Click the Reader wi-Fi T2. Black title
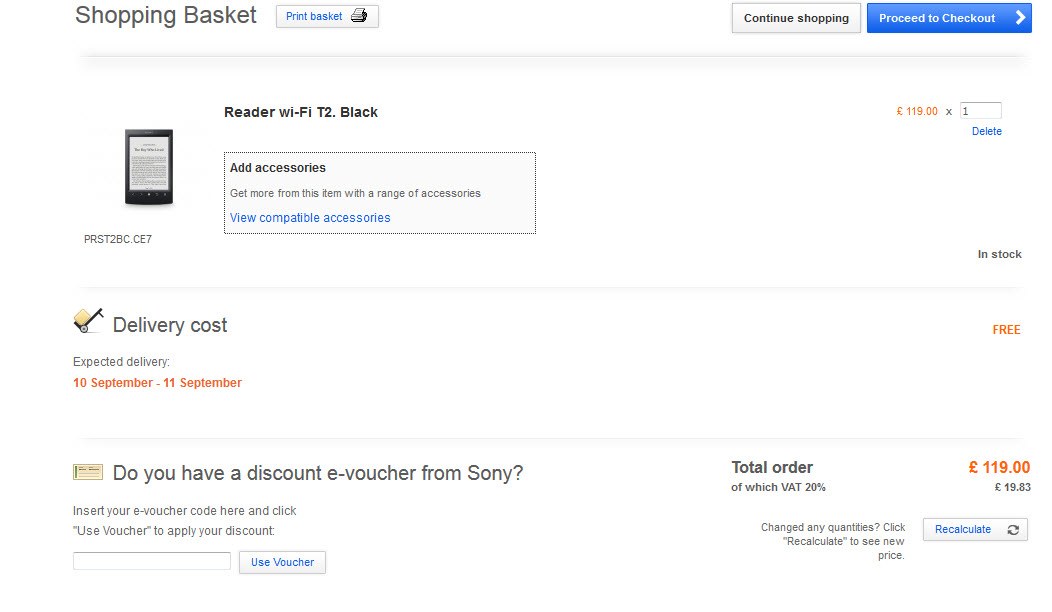 tap(301, 112)
